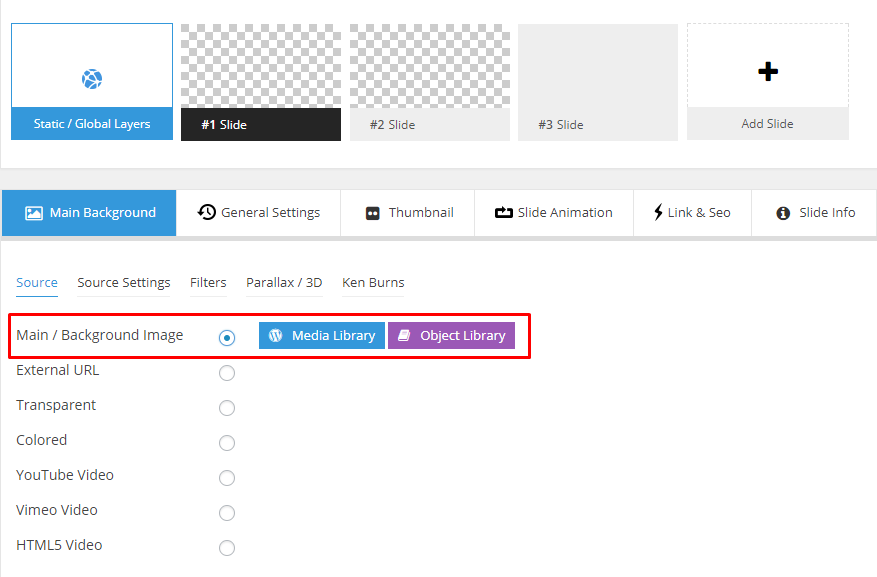Click the globe icon in Static Layers thumbnail

[92, 79]
